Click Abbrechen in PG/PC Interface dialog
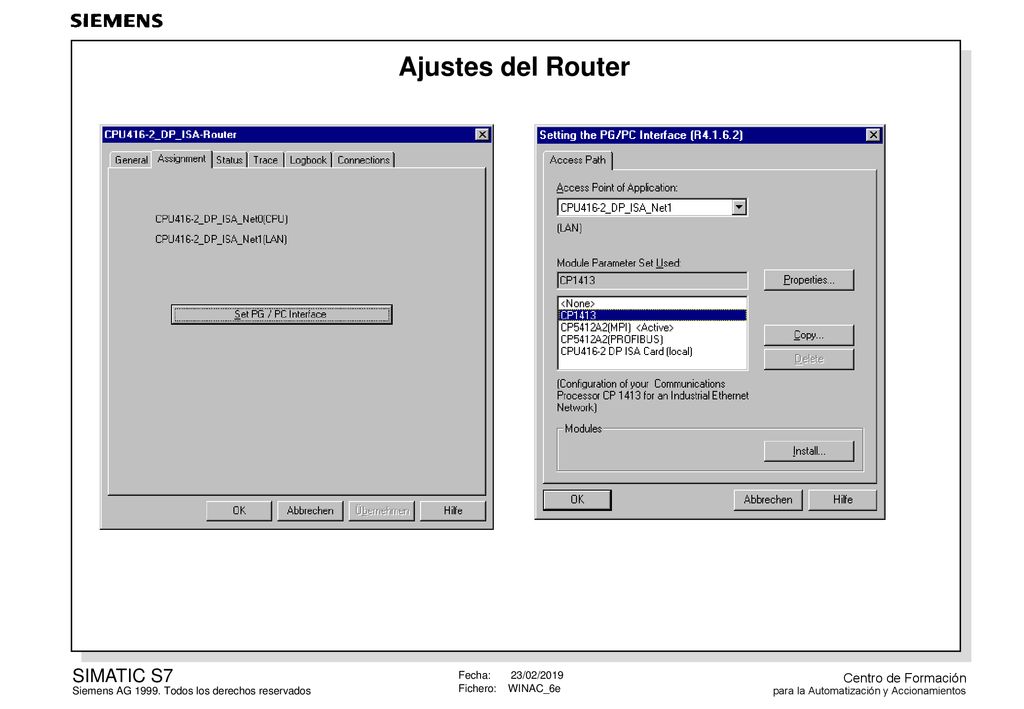Screen dimensions: 1024x709 768,499
